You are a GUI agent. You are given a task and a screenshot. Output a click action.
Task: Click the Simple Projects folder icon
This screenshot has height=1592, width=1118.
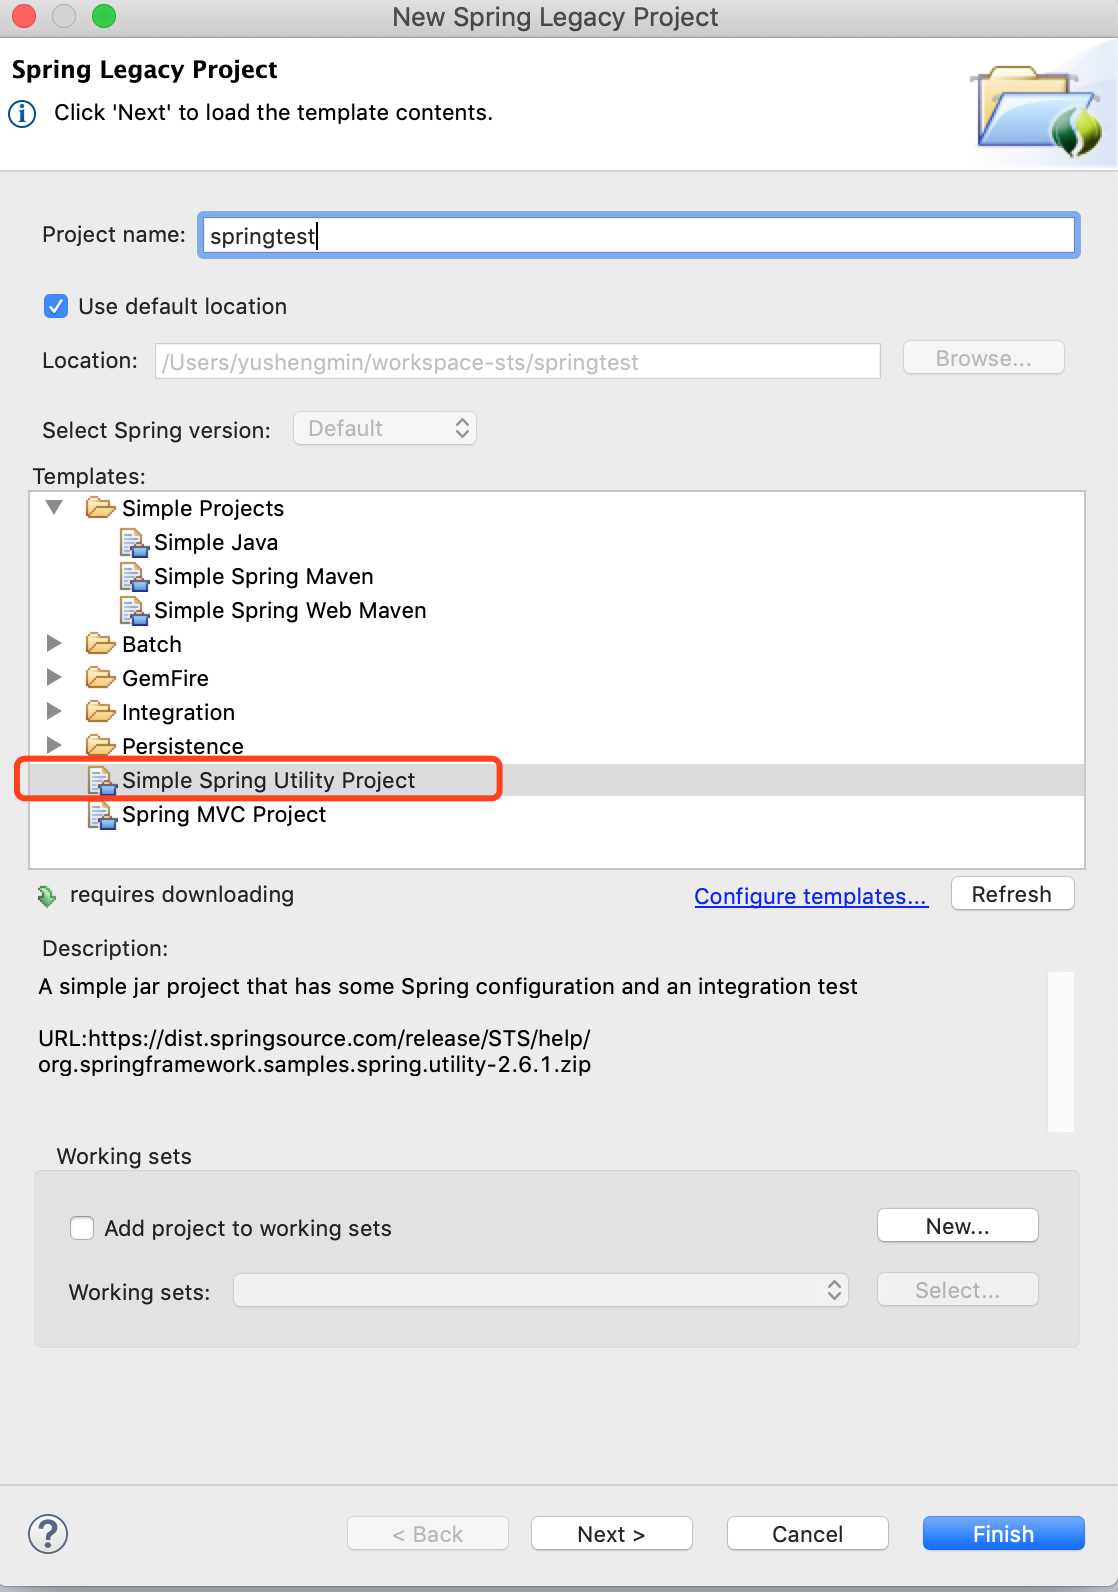pos(101,508)
